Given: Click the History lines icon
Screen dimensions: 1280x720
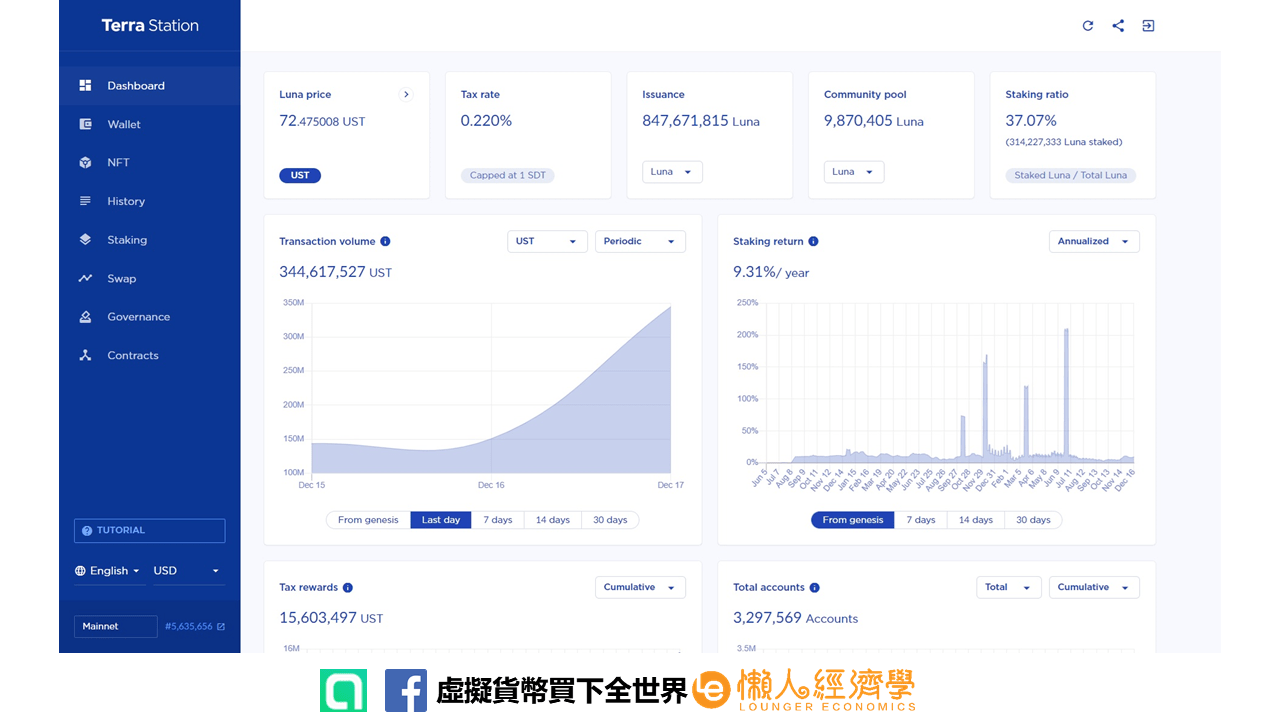Looking at the screenshot, I should point(85,201).
